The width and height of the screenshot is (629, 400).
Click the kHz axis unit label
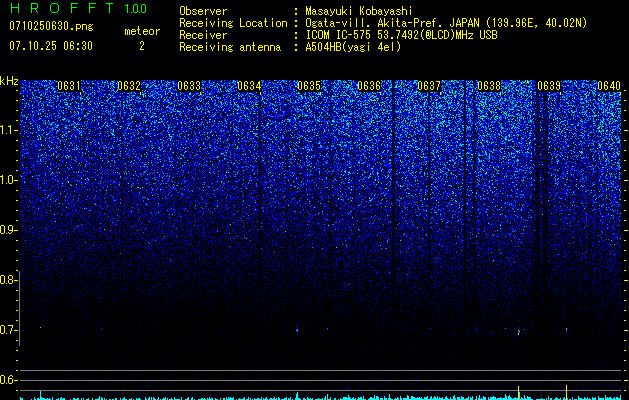pos(9,81)
